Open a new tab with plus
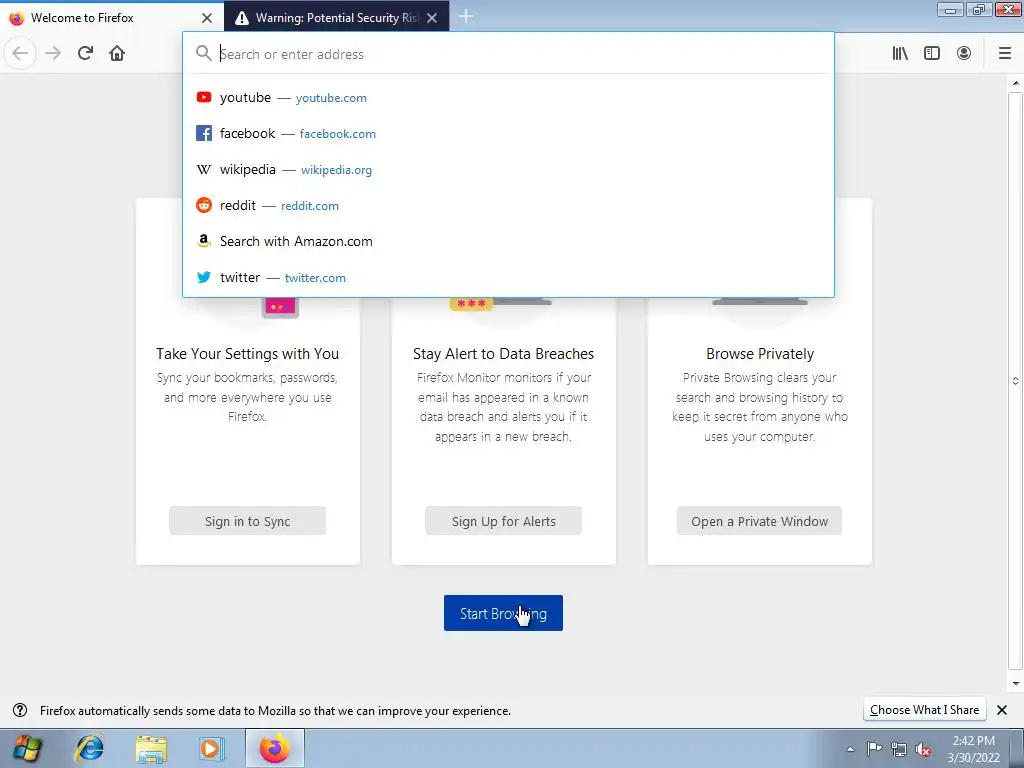The image size is (1024, 768). pos(466,16)
